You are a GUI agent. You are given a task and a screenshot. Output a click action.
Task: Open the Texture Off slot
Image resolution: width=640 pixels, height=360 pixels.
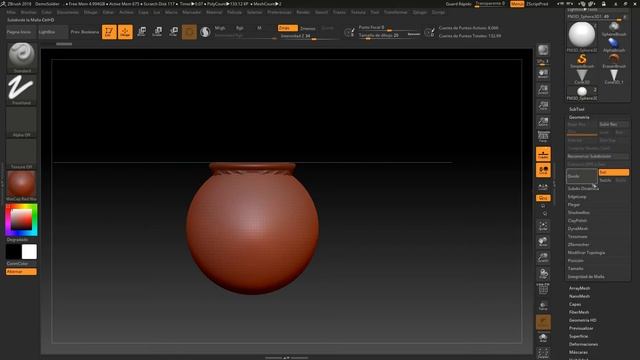click(x=21, y=153)
